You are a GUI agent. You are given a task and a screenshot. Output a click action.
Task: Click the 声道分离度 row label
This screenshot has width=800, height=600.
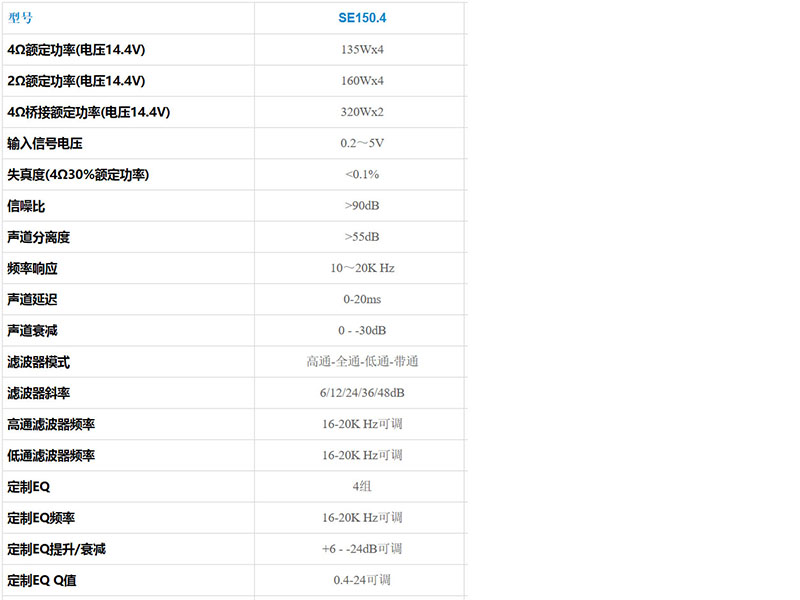[x=39, y=237]
